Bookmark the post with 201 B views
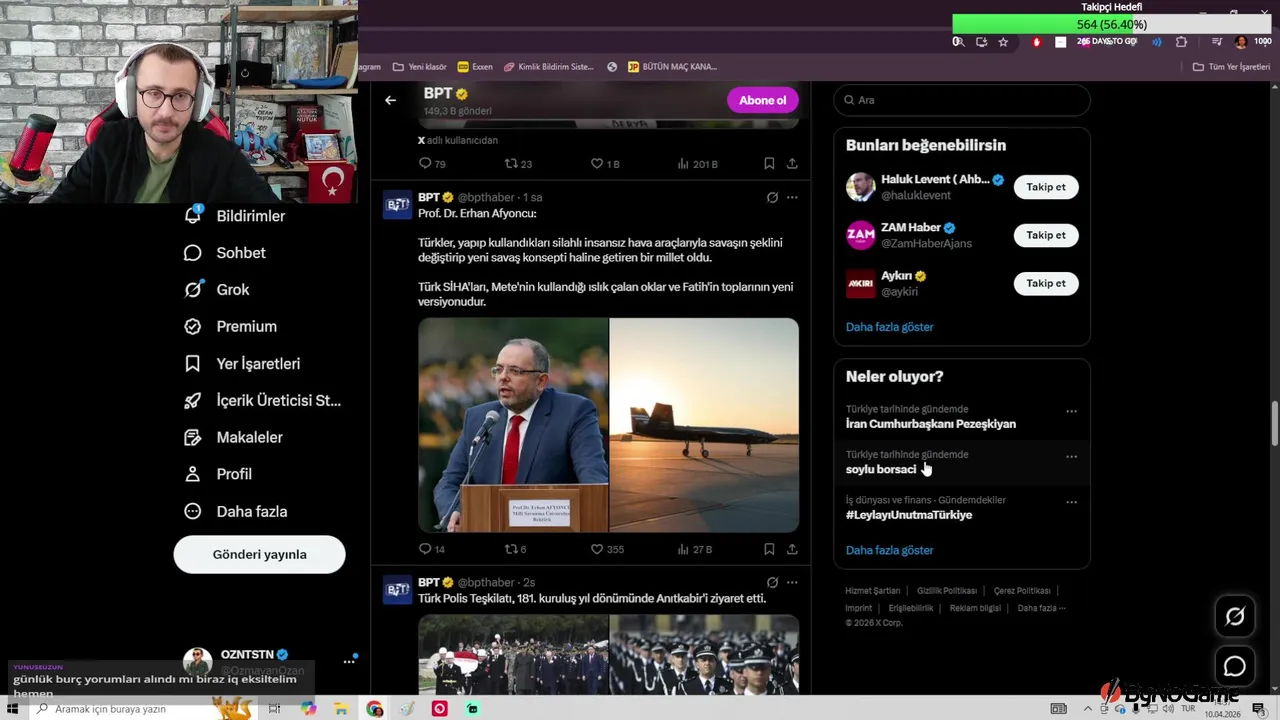 769,164
